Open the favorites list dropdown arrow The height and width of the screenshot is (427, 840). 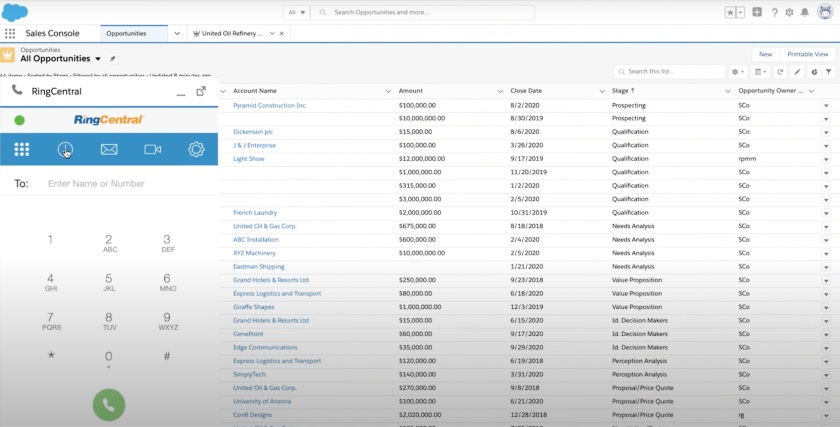[741, 12]
